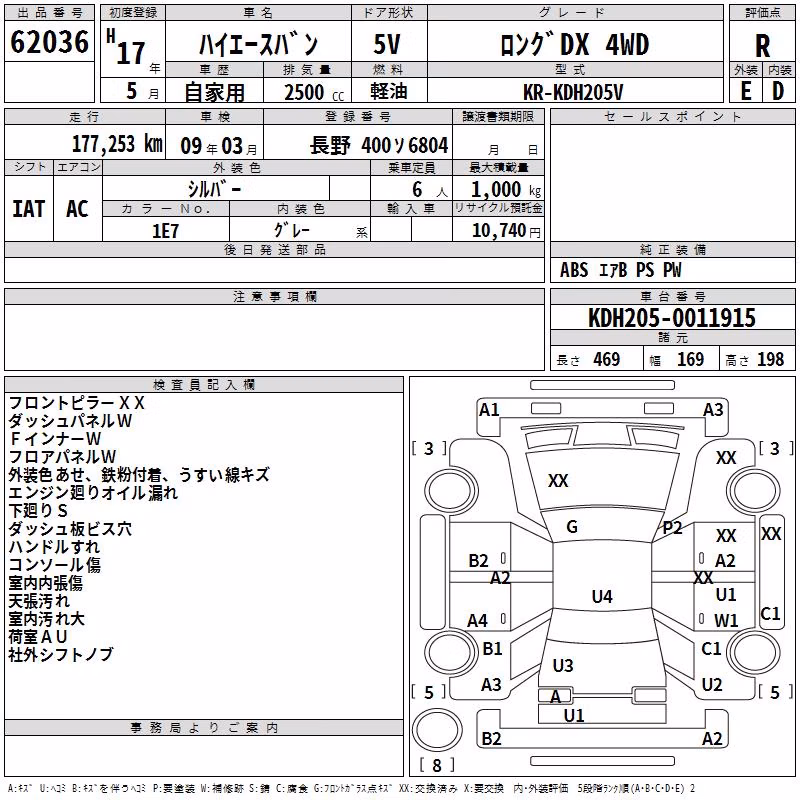This screenshot has width=800, height=800.
Task: Click the G mark on the windshield
Action: (572, 527)
